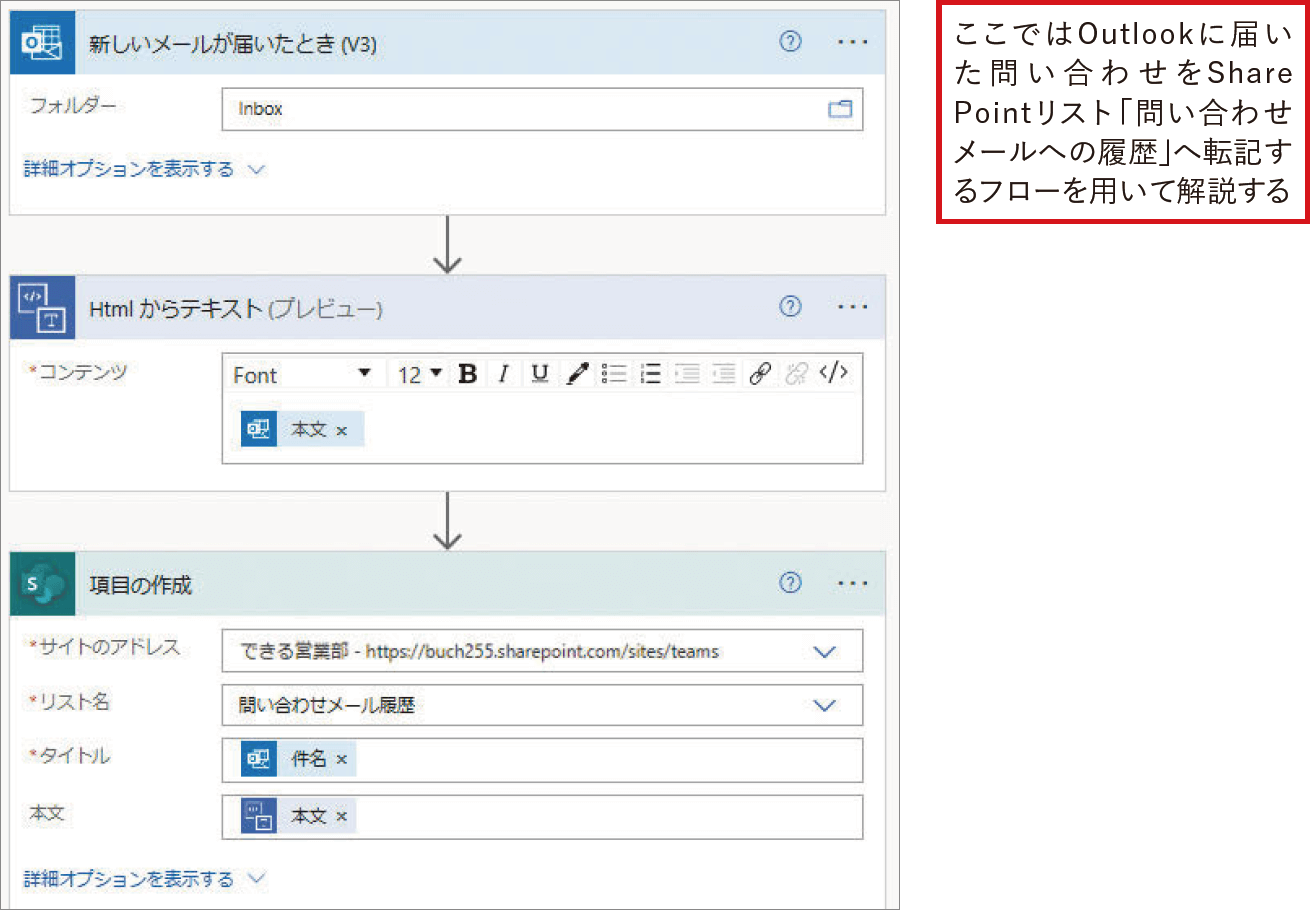Click the Inbox folder input field
Screen dimensions: 1315x910
coord(542,109)
